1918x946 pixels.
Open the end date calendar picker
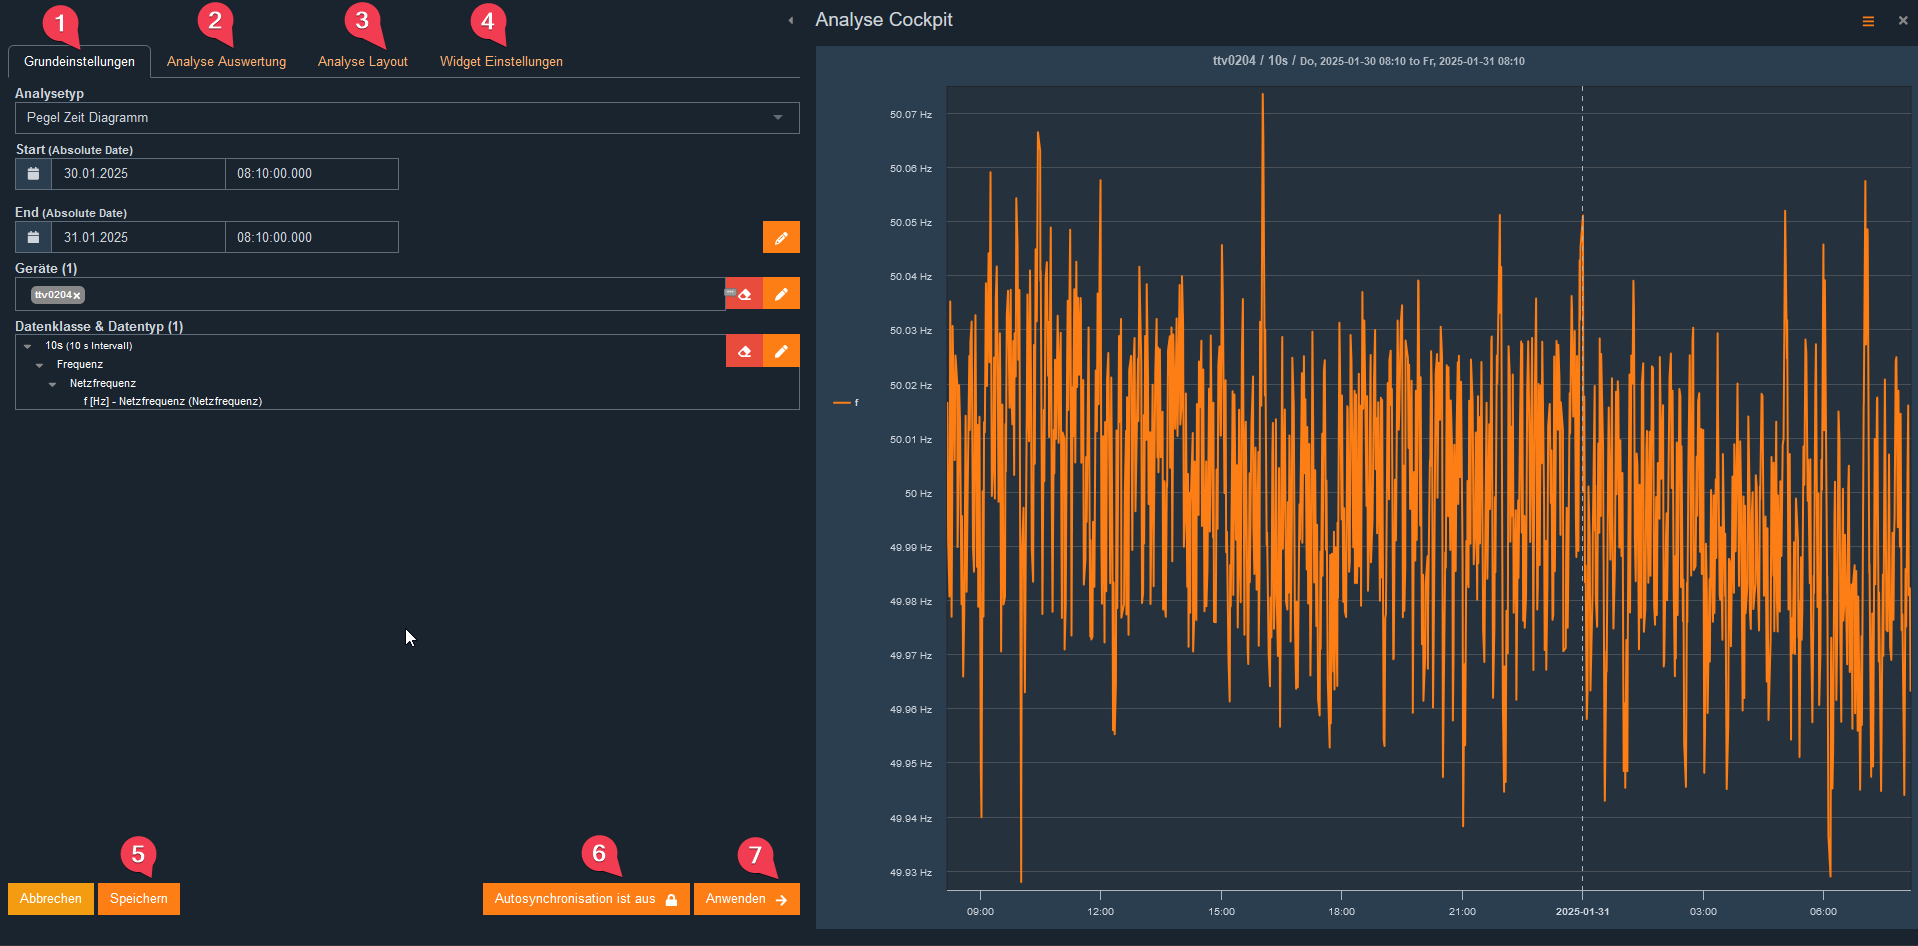[x=33, y=238]
